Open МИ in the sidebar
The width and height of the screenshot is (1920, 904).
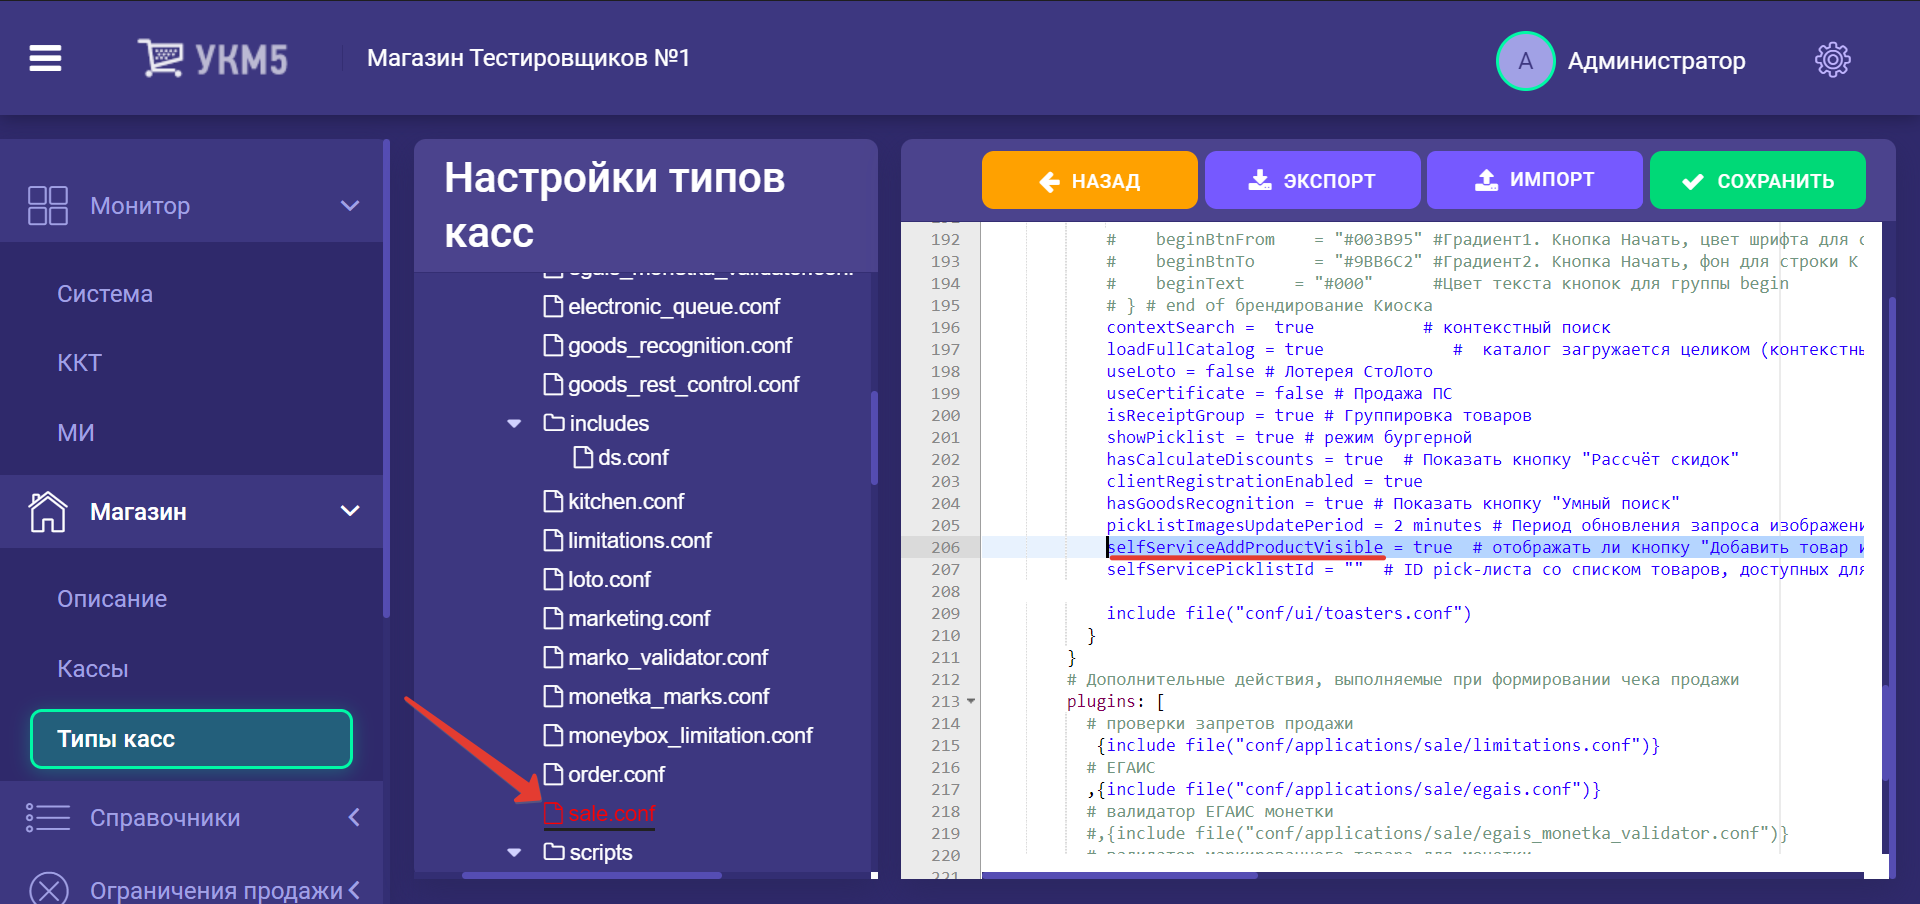coord(75,433)
